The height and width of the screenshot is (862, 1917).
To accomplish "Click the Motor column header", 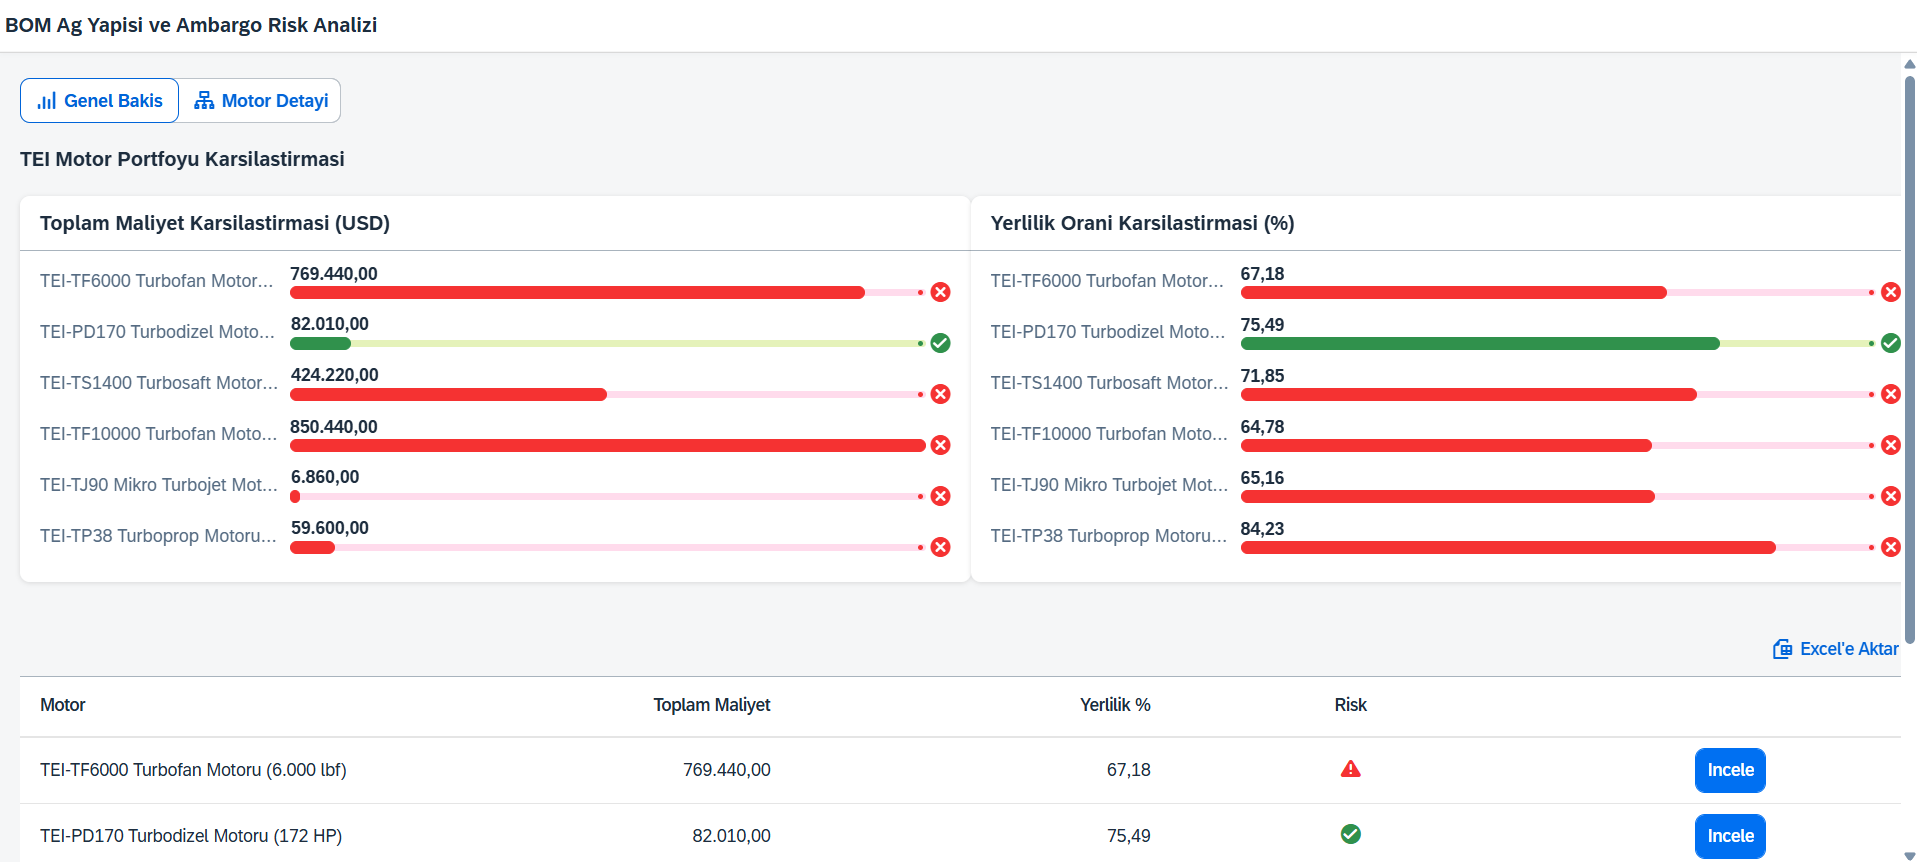I will click(x=62, y=705).
